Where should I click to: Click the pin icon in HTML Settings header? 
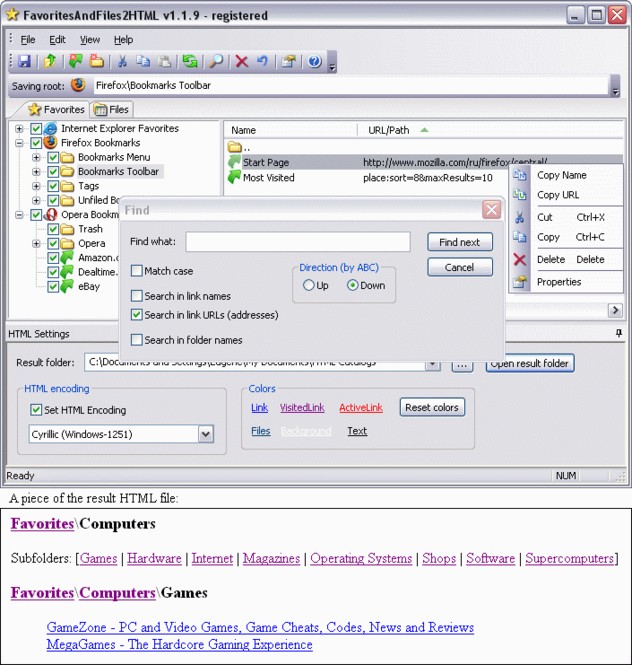click(619, 333)
